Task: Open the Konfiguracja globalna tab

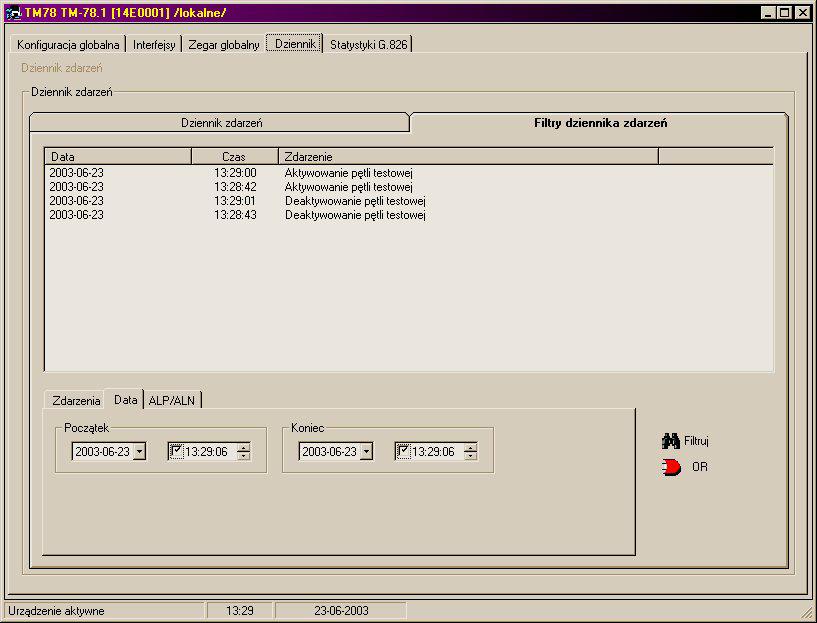Action: point(68,45)
